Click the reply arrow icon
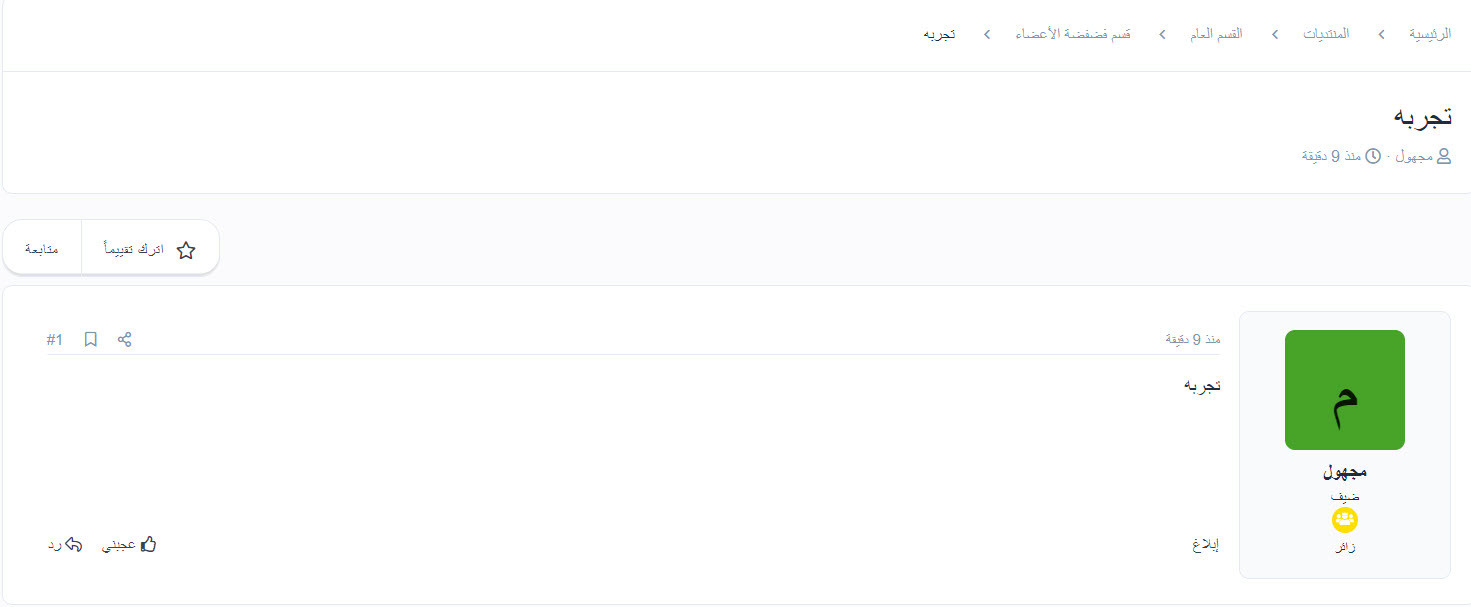Viewport: 1471px width, 607px height. pyautogui.click(x=73, y=545)
